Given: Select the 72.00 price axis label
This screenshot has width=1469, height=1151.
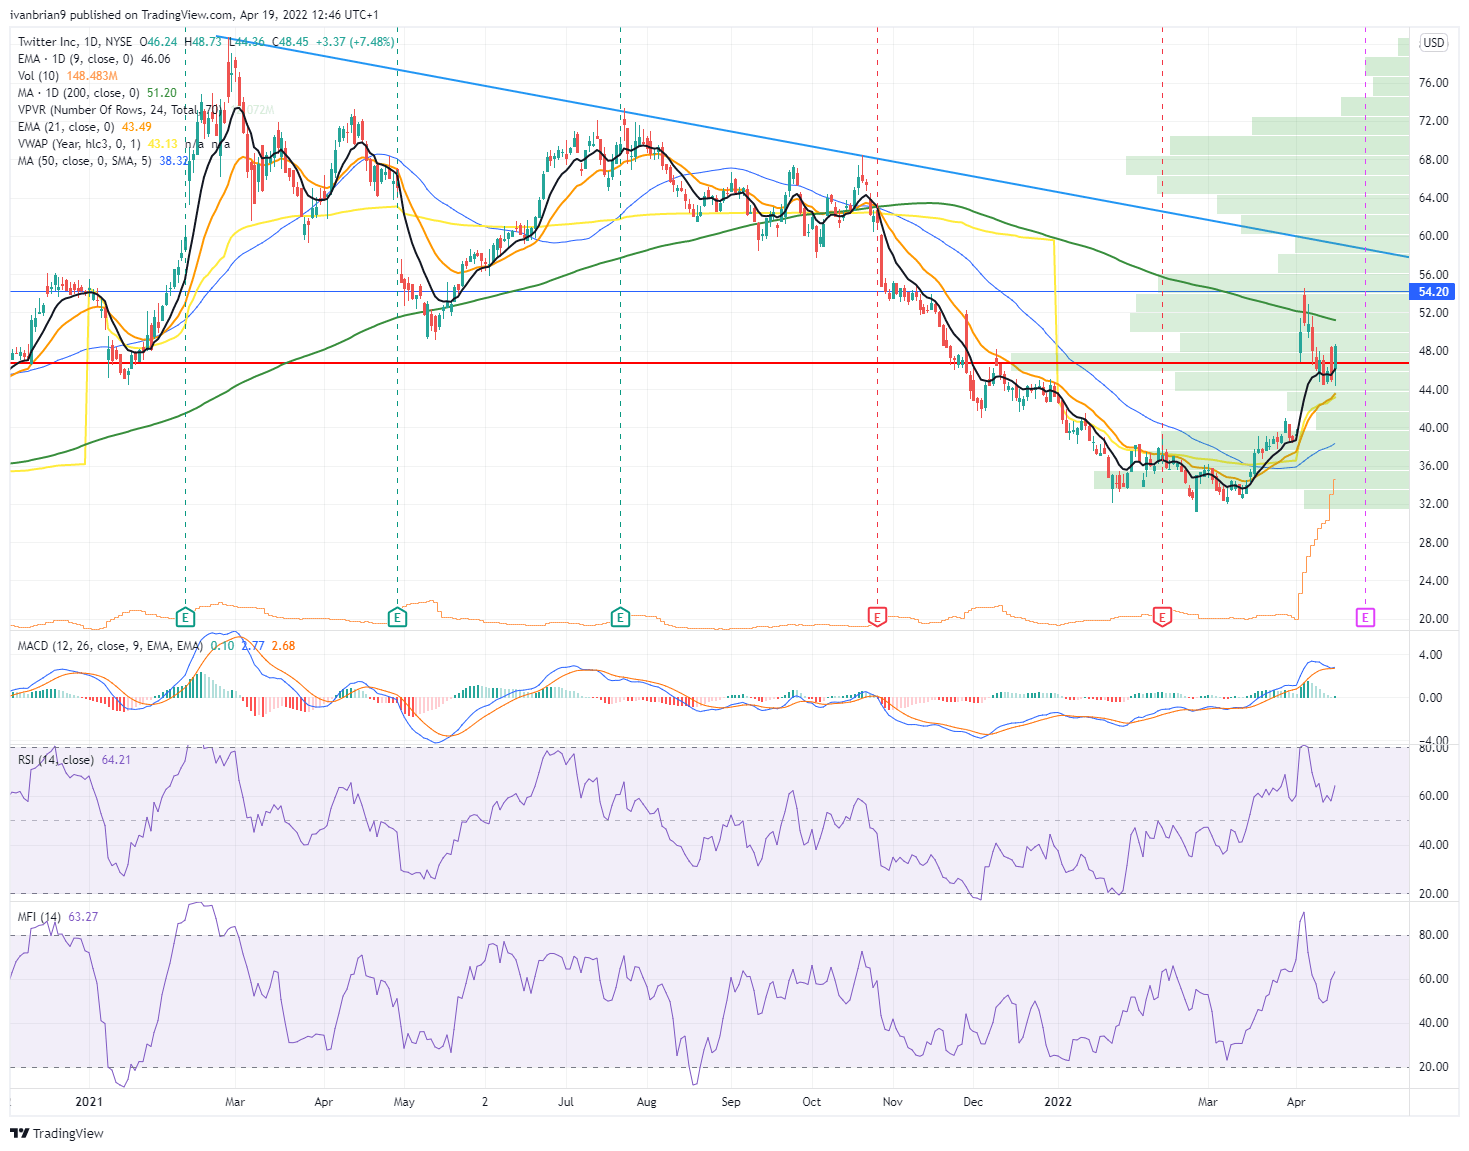Looking at the screenshot, I should [1433, 121].
